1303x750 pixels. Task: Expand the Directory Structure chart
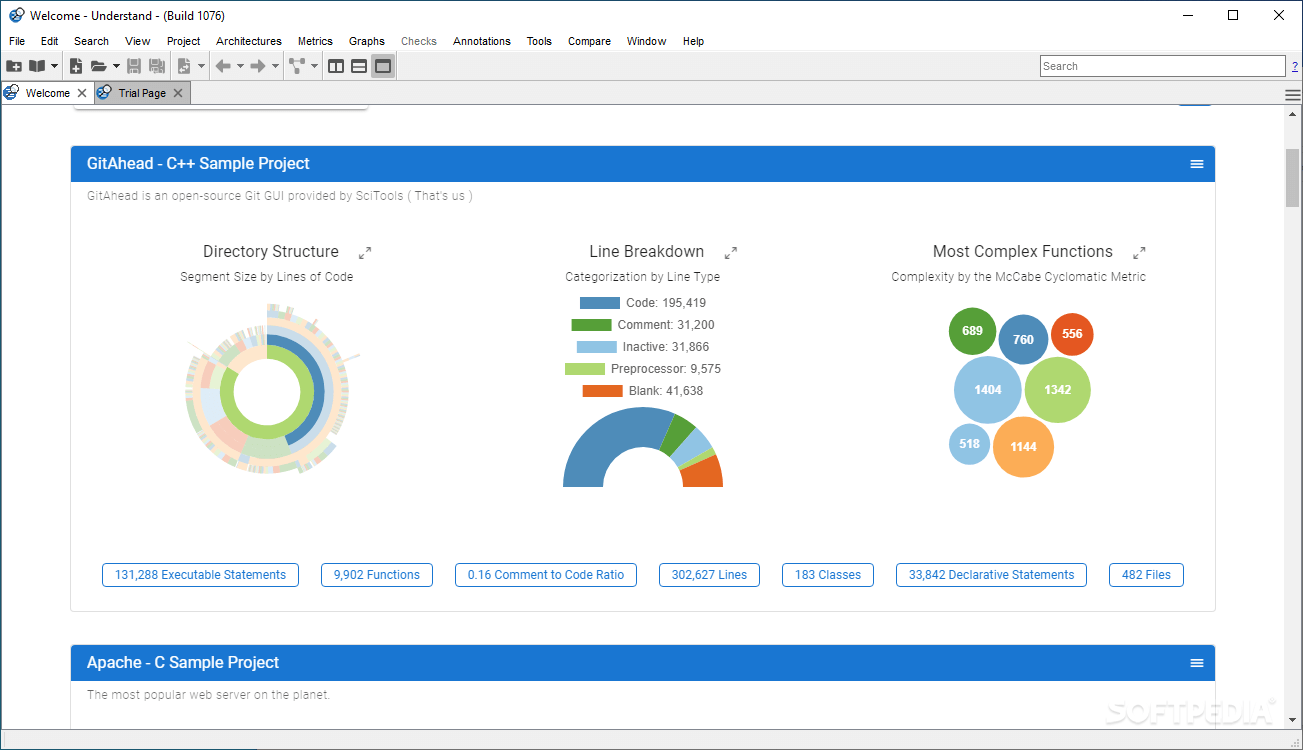(x=365, y=253)
